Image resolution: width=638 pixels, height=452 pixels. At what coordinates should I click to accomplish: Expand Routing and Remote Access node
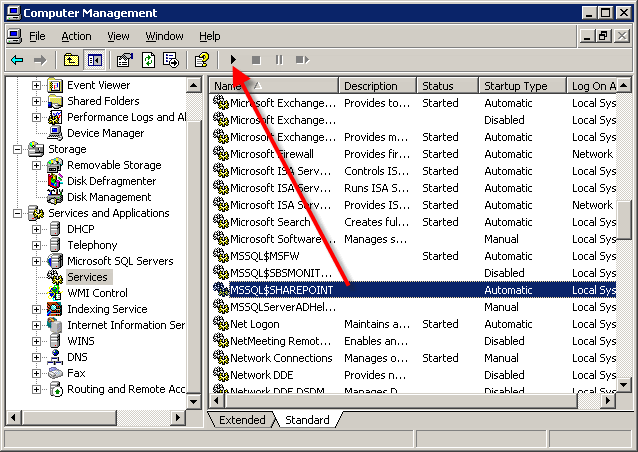point(36,389)
